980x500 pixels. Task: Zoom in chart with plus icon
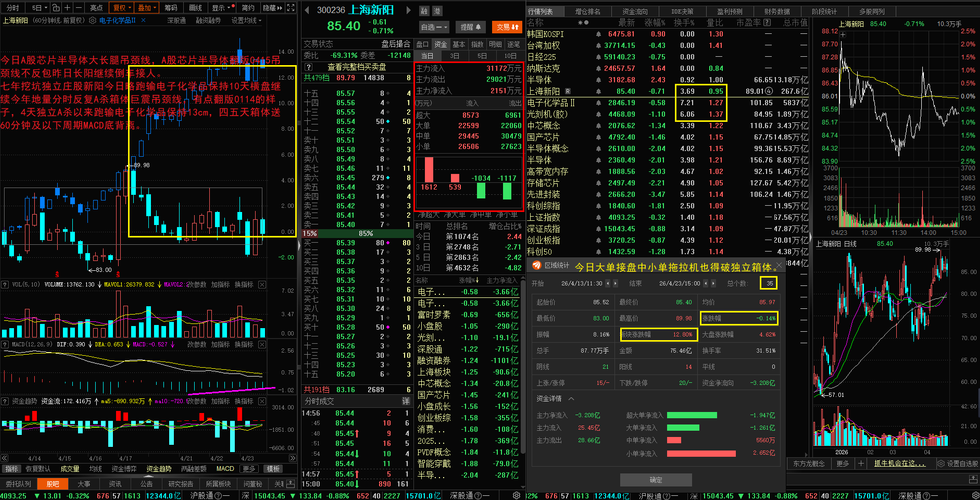tap(68, 8)
